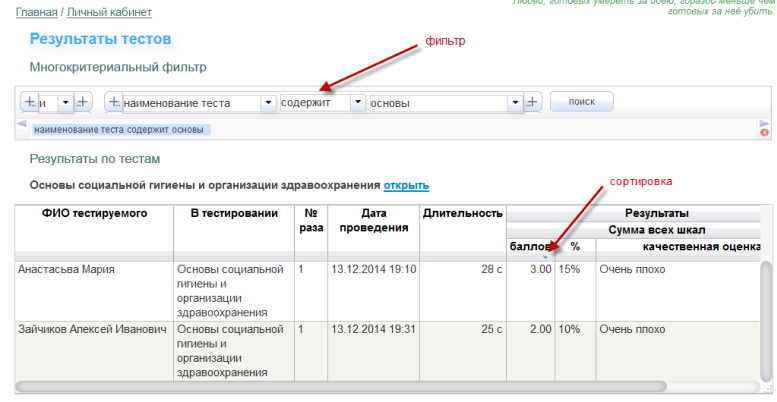Click right arrow of the filter summary bar
777x402 pixels.
pyautogui.click(x=765, y=124)
